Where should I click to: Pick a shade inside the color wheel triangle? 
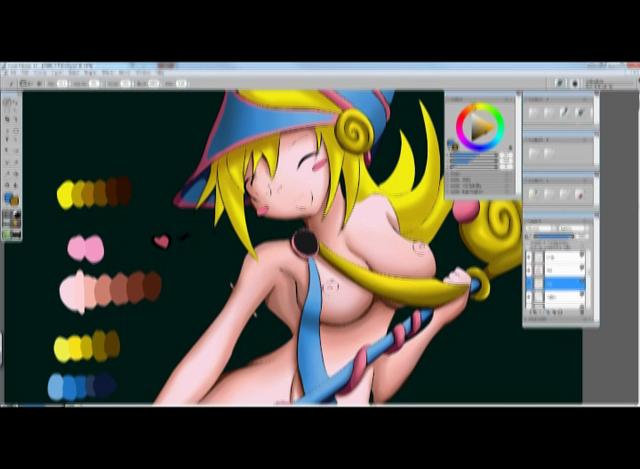click(482, 128)
